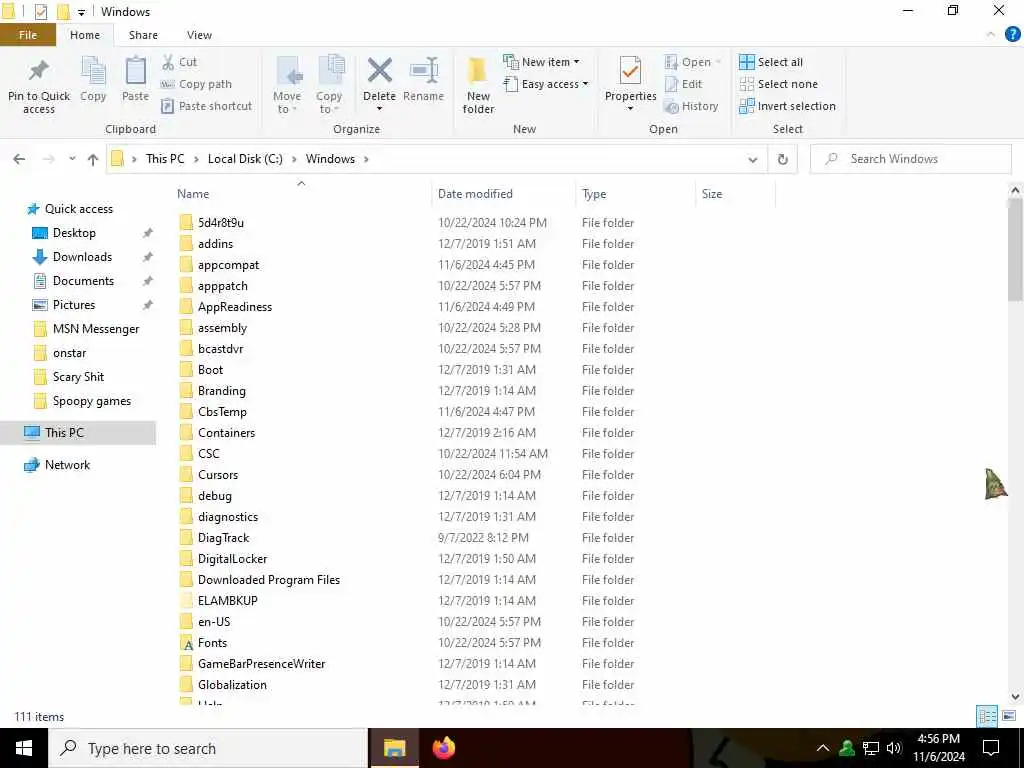Click the Paste ribbon icon
Image resolution: width=1024 pixels, height=768 pixels.
point(135,80)
